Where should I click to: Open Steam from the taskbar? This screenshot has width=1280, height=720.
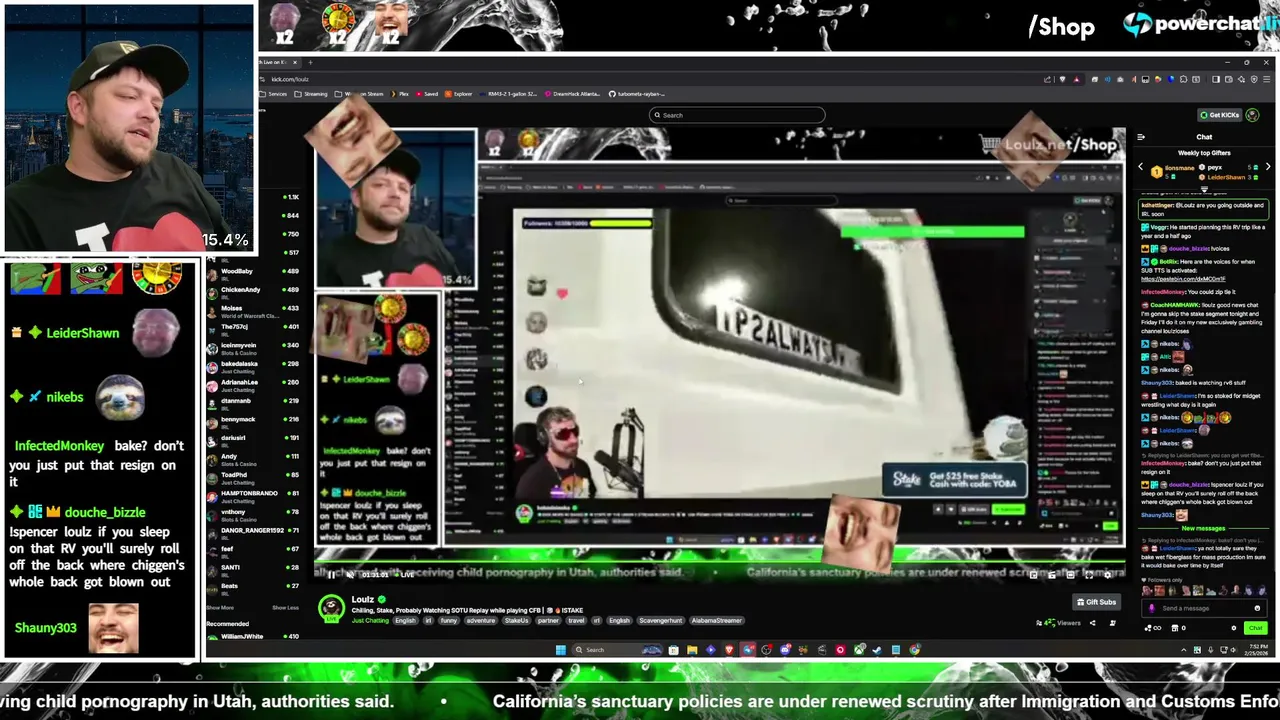click(x=877, y=650)
